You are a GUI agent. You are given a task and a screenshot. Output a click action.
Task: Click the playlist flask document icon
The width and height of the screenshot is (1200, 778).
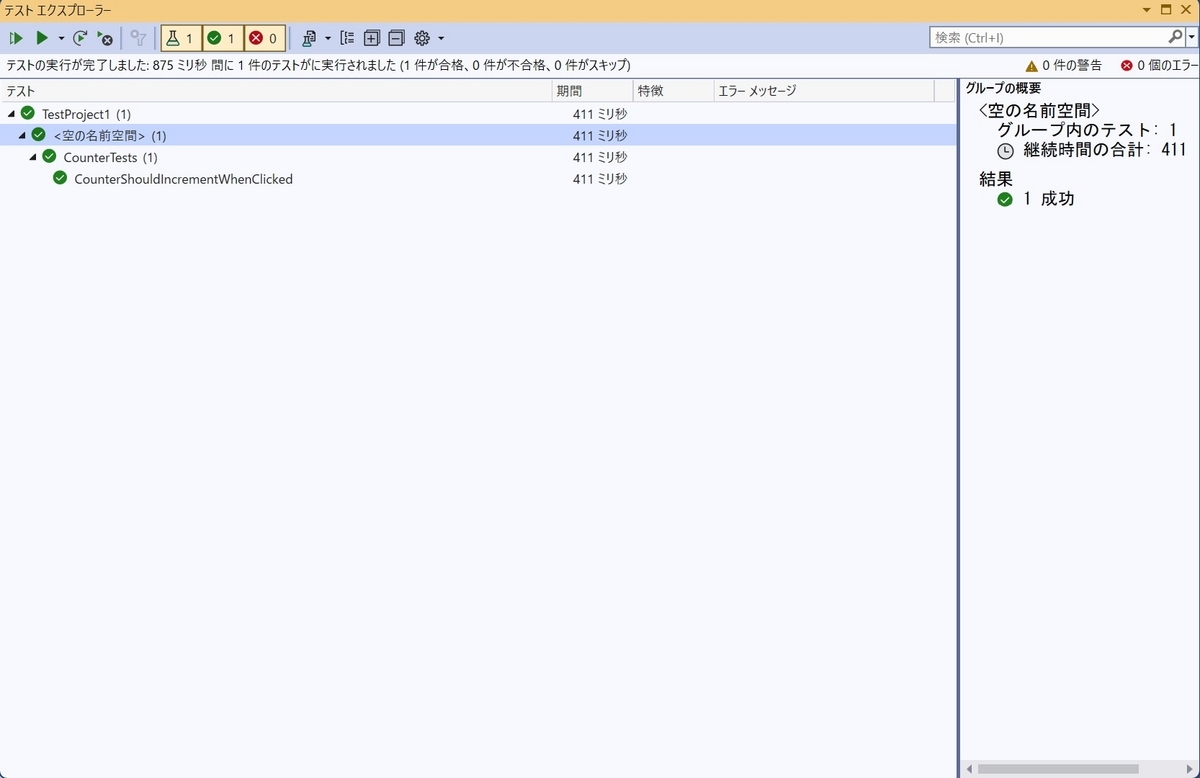click(309, 38)
